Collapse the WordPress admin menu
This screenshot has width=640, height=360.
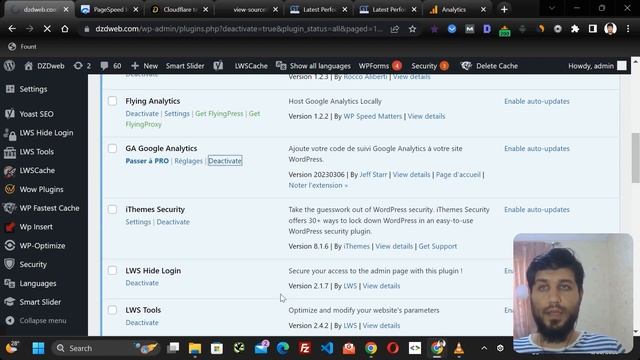[x=36, y=320]
